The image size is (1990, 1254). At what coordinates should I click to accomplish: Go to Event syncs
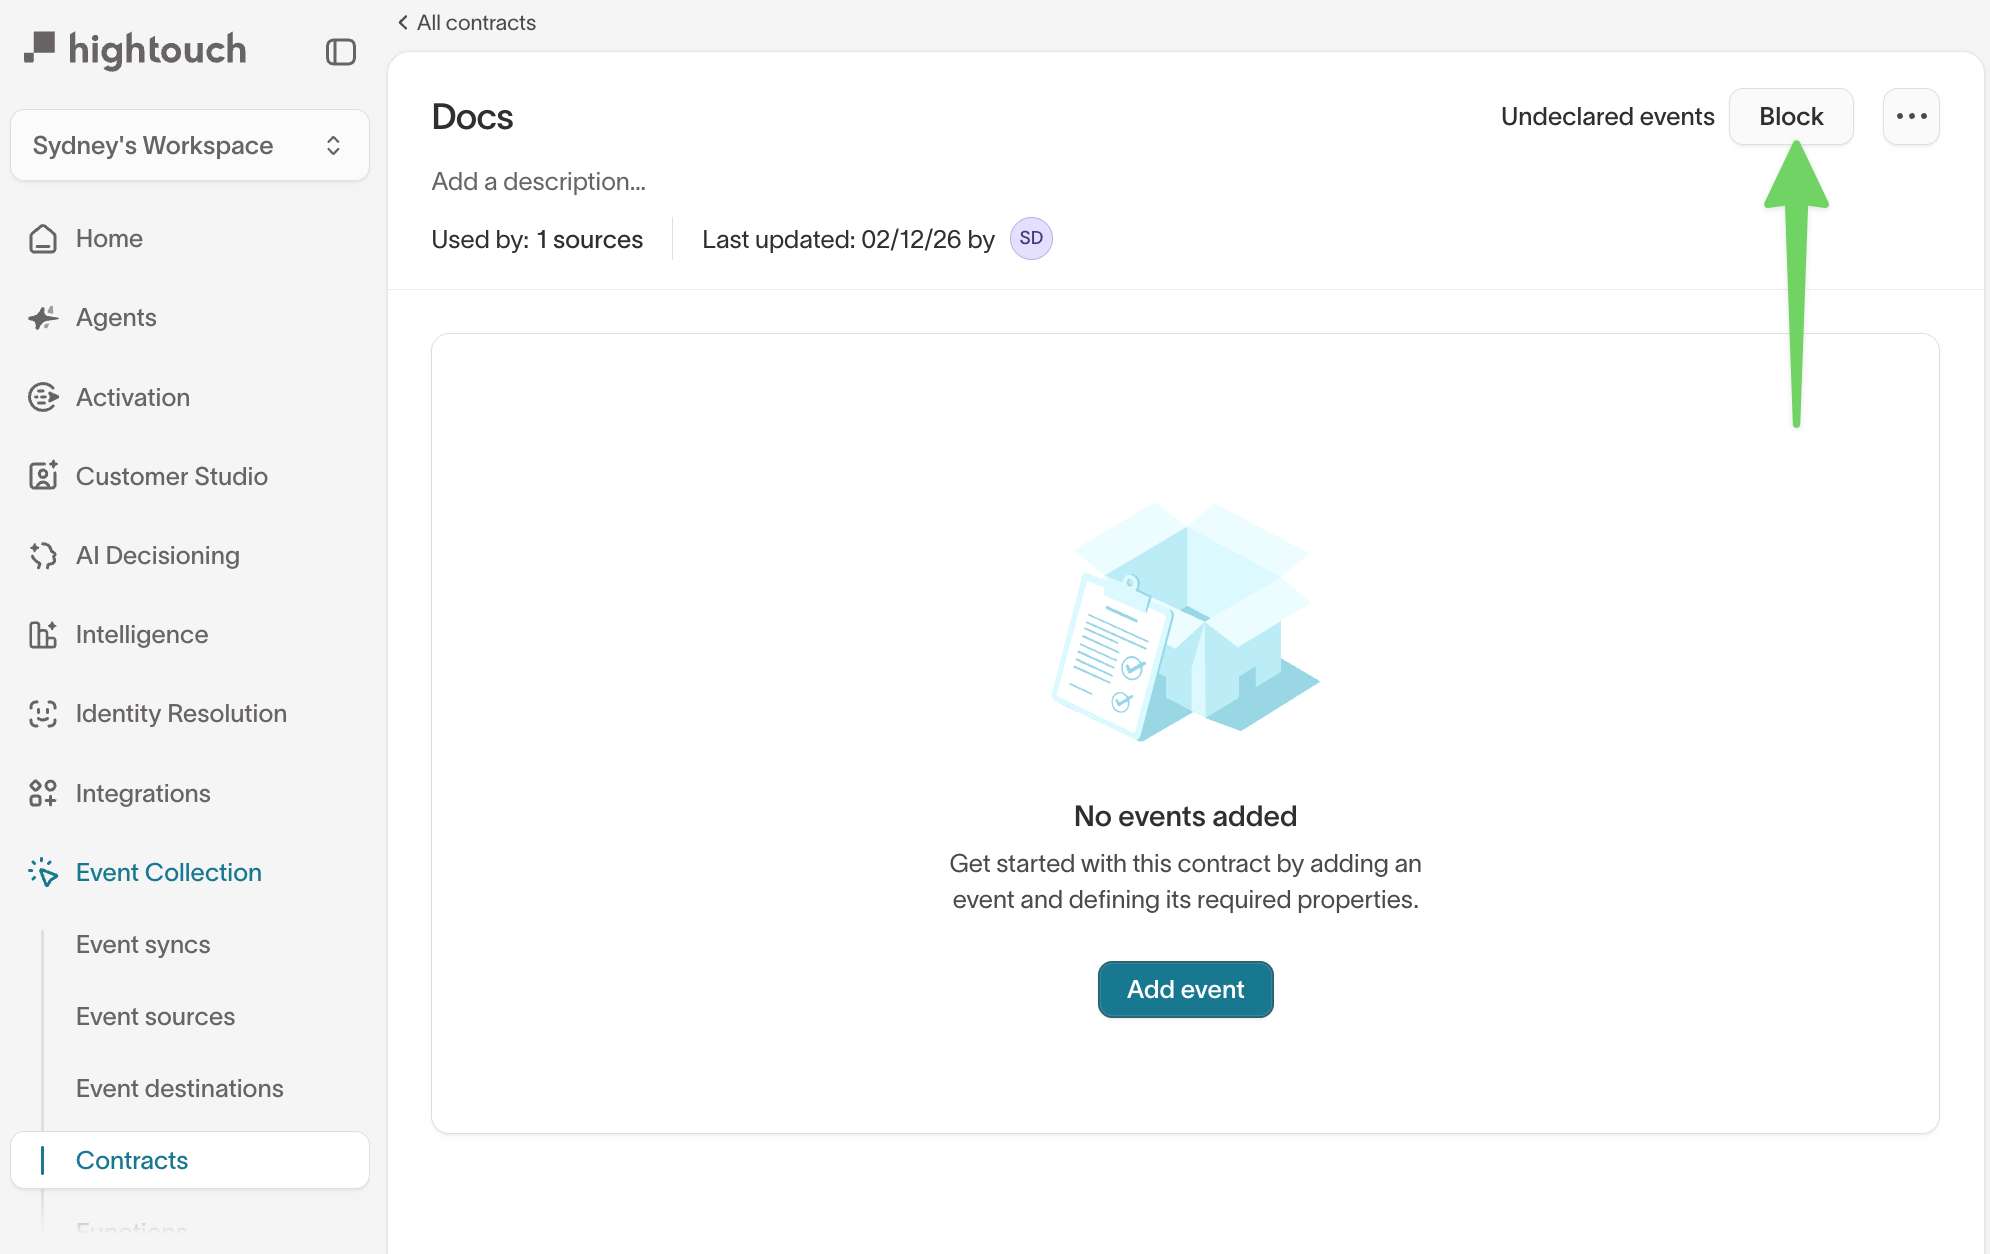click(x=143, y=944)
